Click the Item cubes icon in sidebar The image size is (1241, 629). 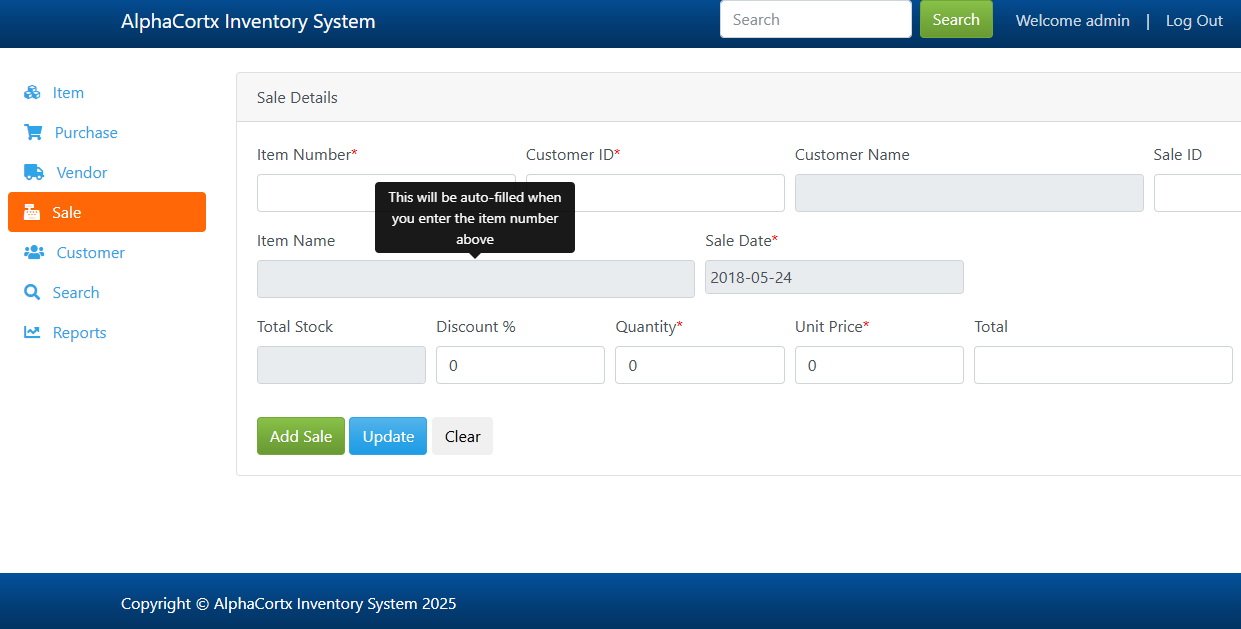32,93
